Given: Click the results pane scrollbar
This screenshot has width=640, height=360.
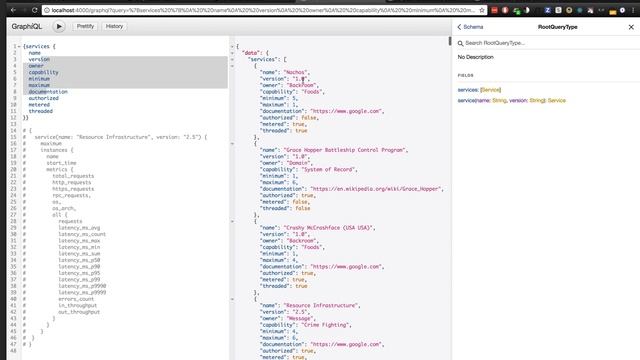Looking at the screenshot, I should pyautogui.click(x=450, y=41).
